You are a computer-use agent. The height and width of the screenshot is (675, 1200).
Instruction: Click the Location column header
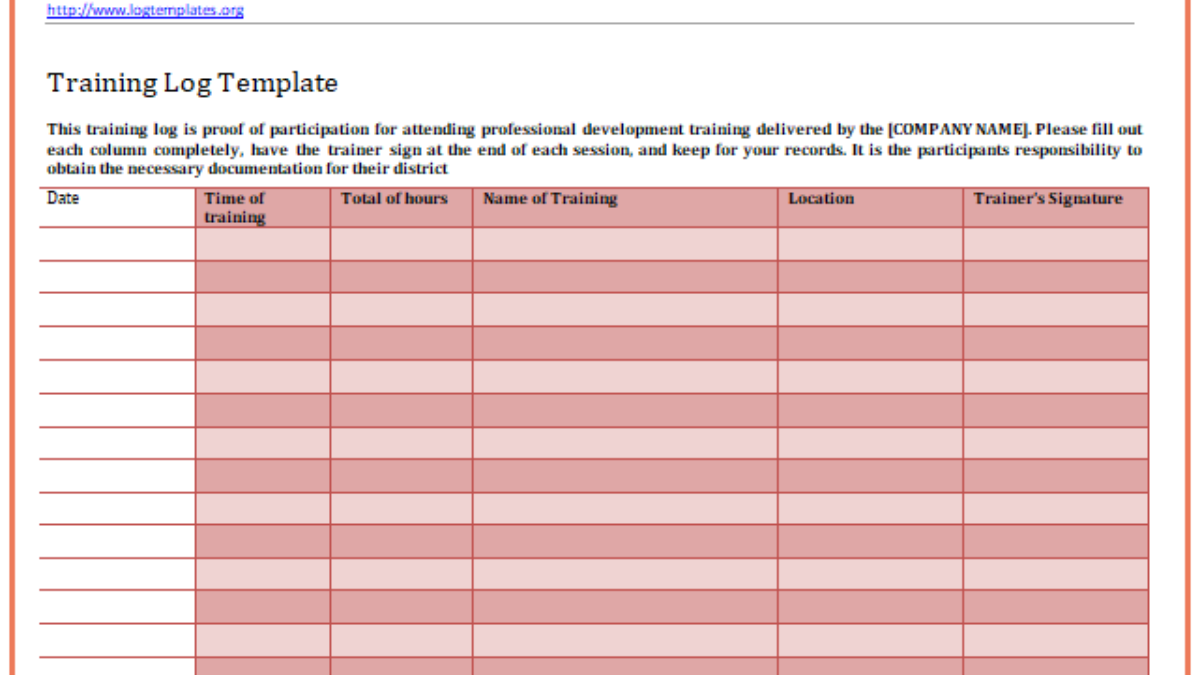[821, 198]
